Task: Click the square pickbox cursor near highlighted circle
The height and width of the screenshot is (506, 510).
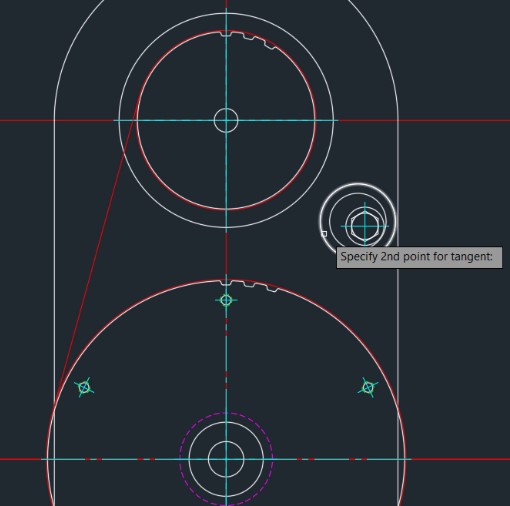Action: (324, 234)
